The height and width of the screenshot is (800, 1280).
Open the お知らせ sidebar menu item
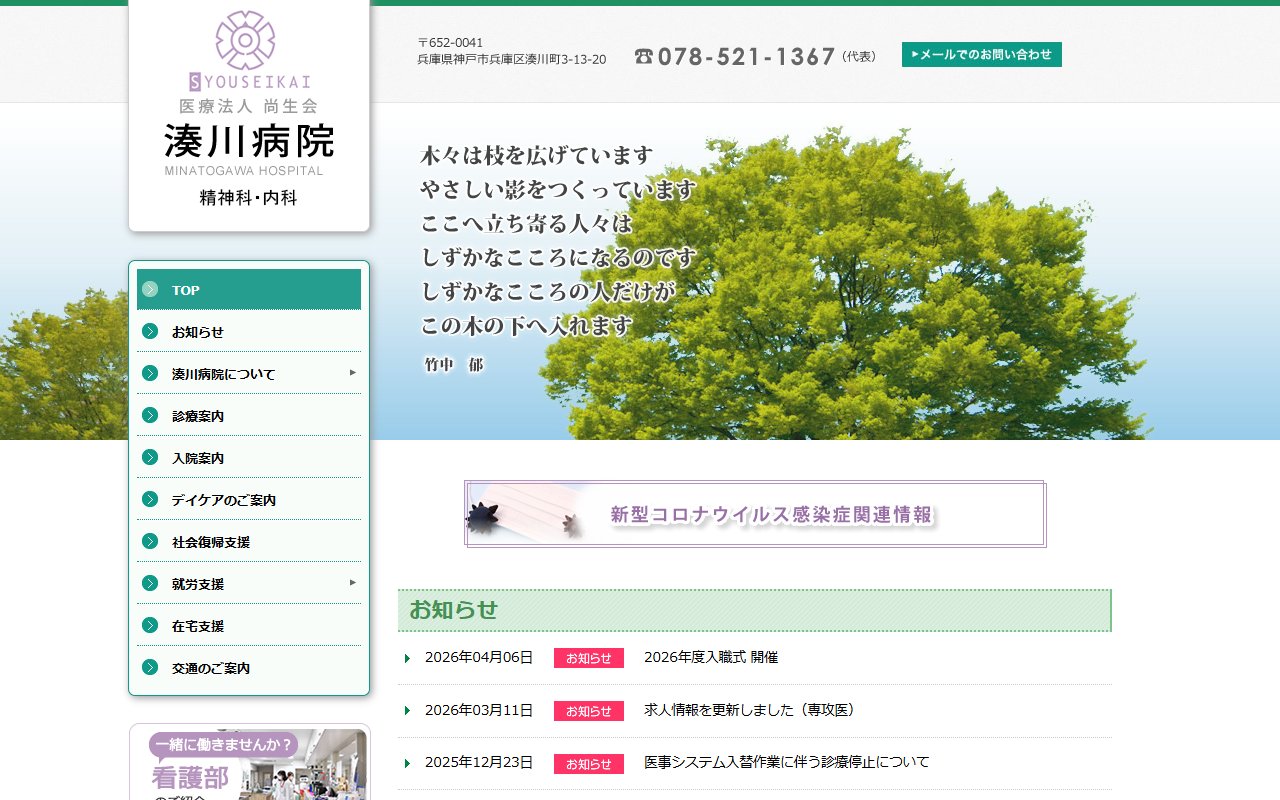[x=249, y=331]
